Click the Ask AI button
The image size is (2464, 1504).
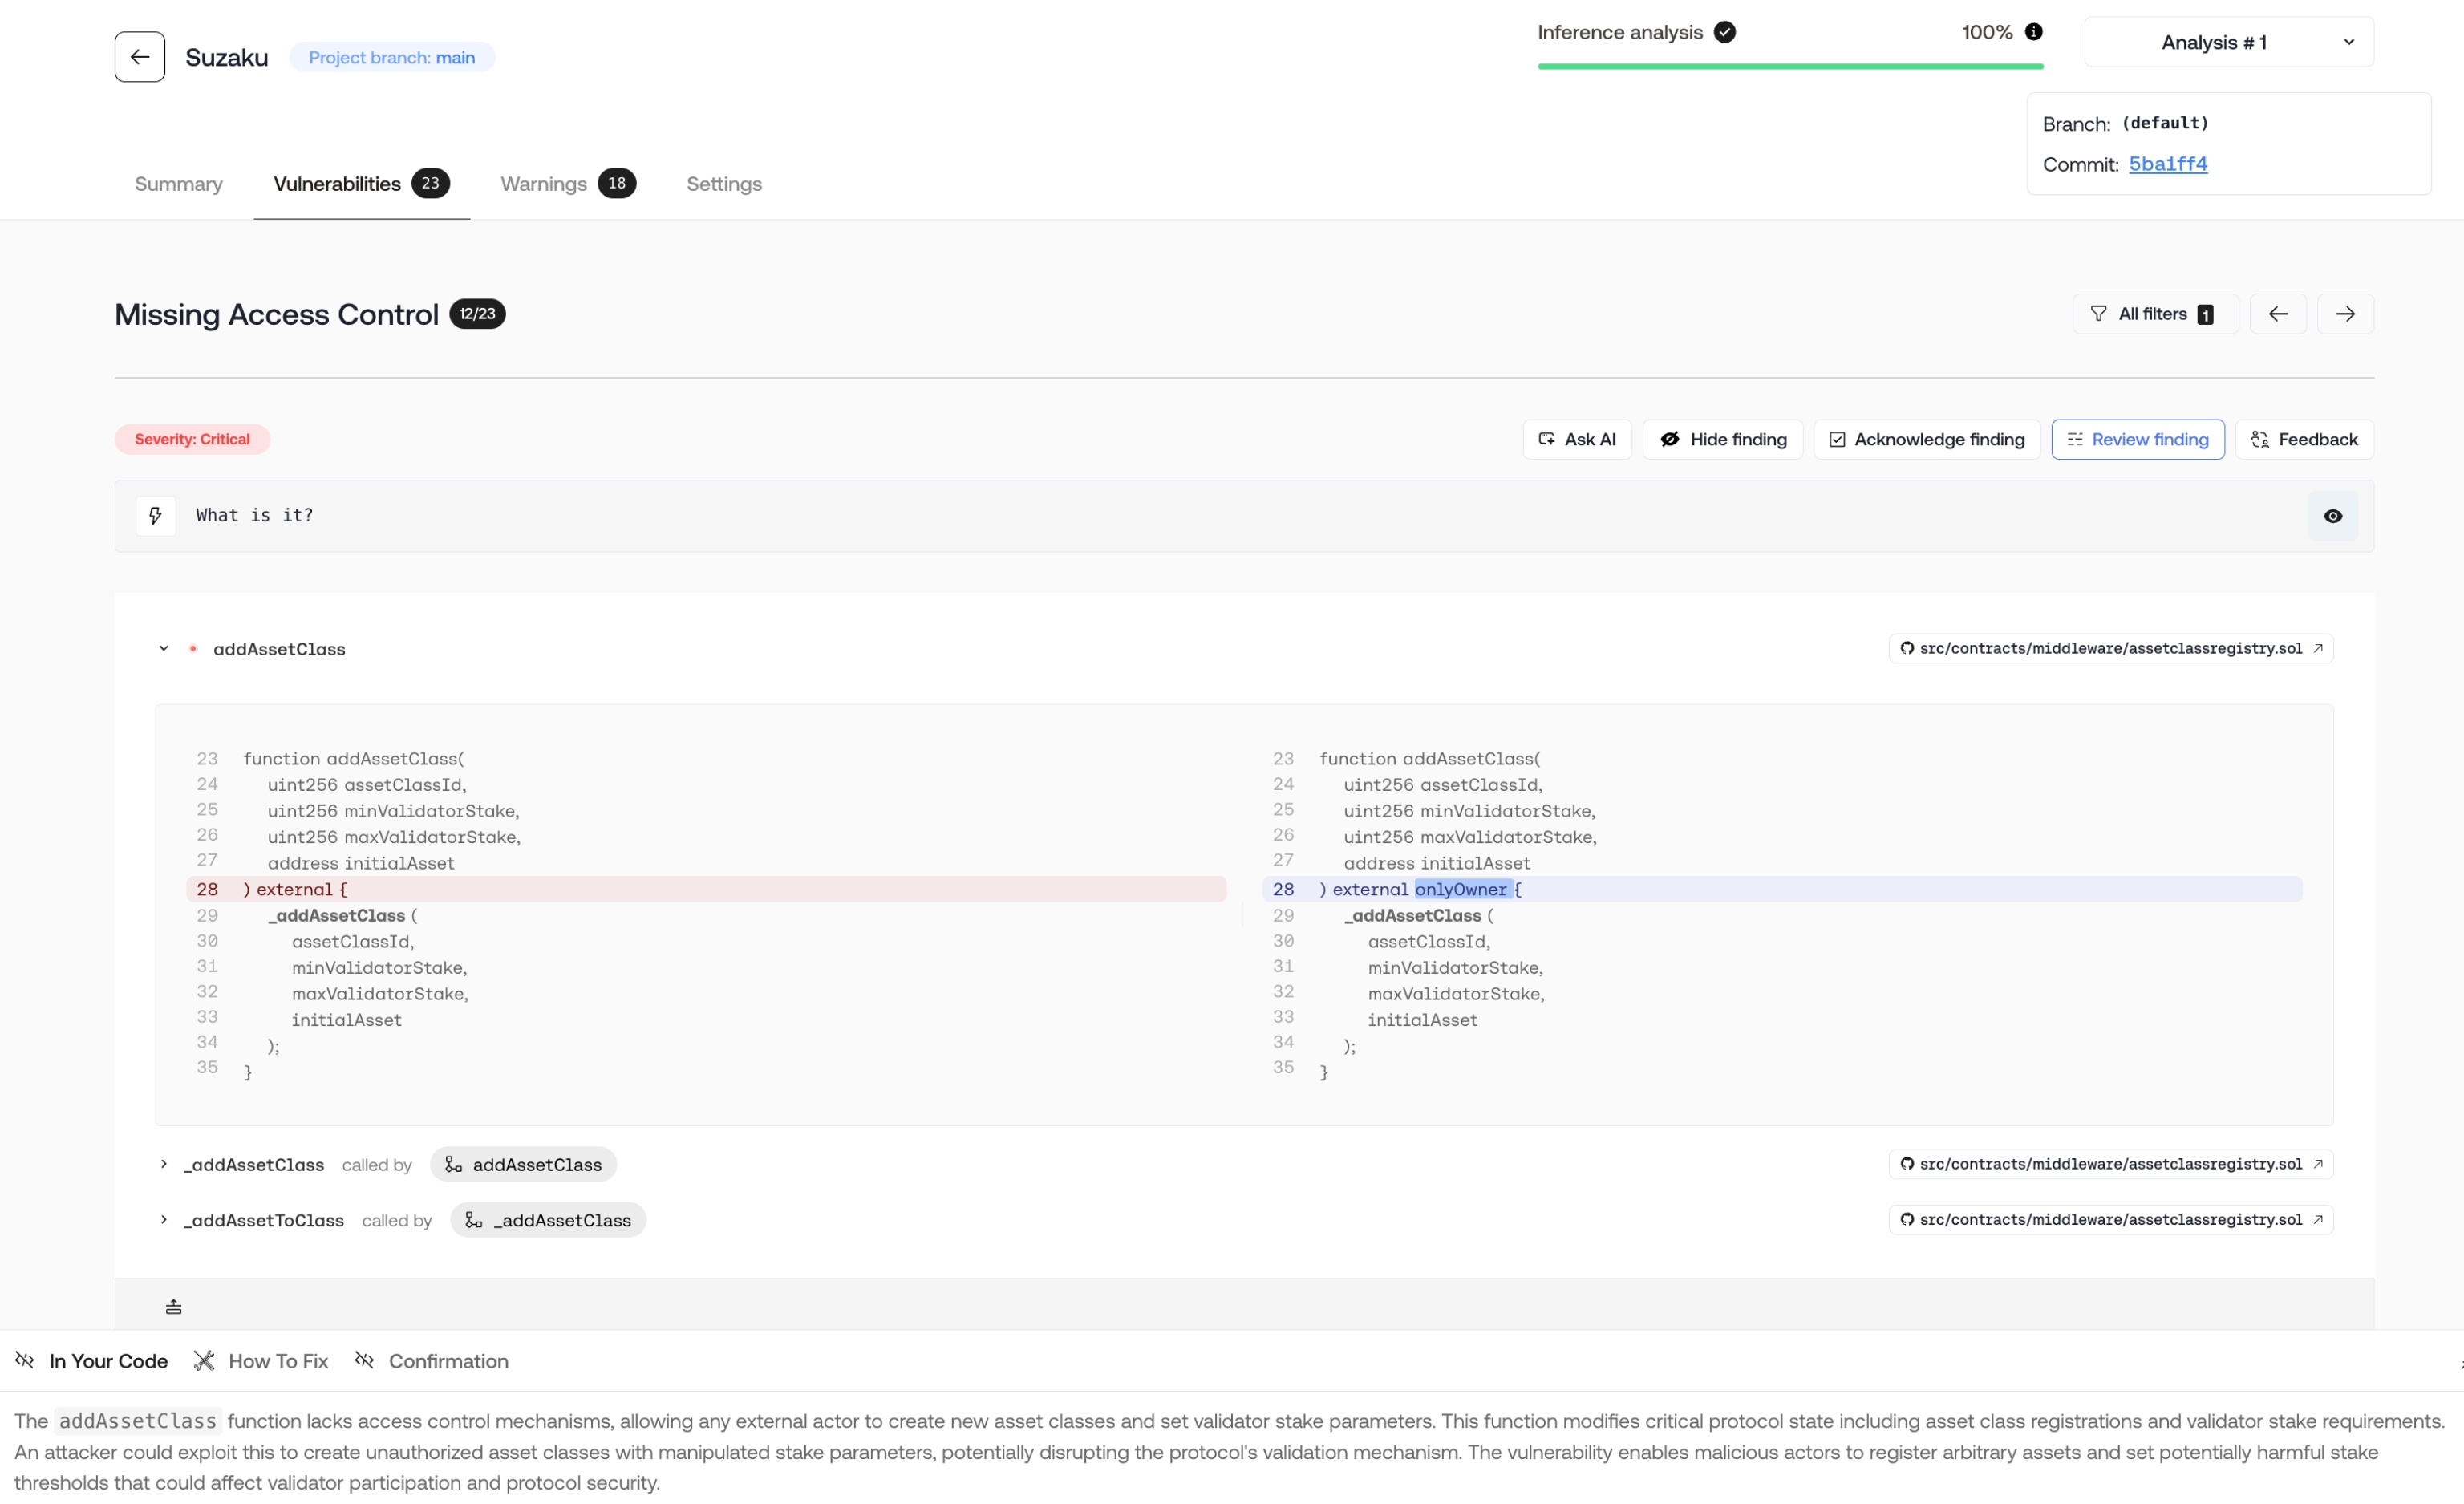1576,439
